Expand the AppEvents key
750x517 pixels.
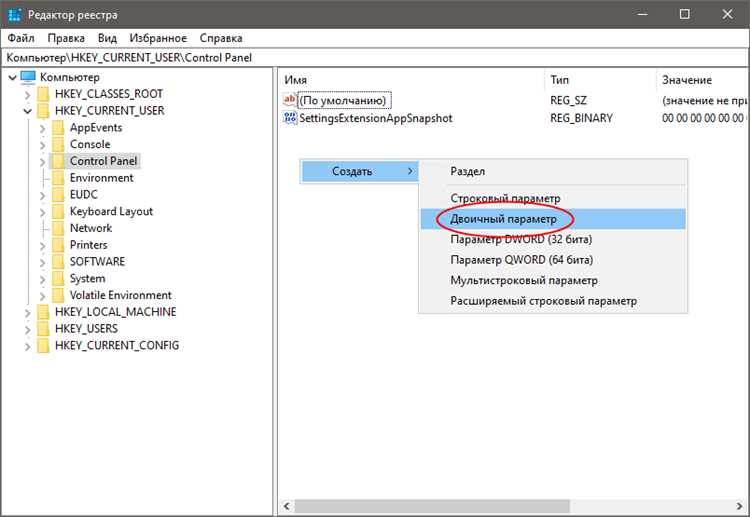pos(42,128)
